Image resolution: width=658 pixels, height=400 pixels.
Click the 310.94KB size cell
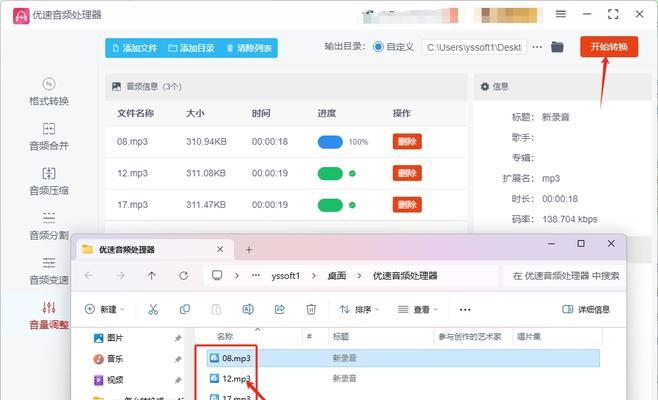point(206,141)
